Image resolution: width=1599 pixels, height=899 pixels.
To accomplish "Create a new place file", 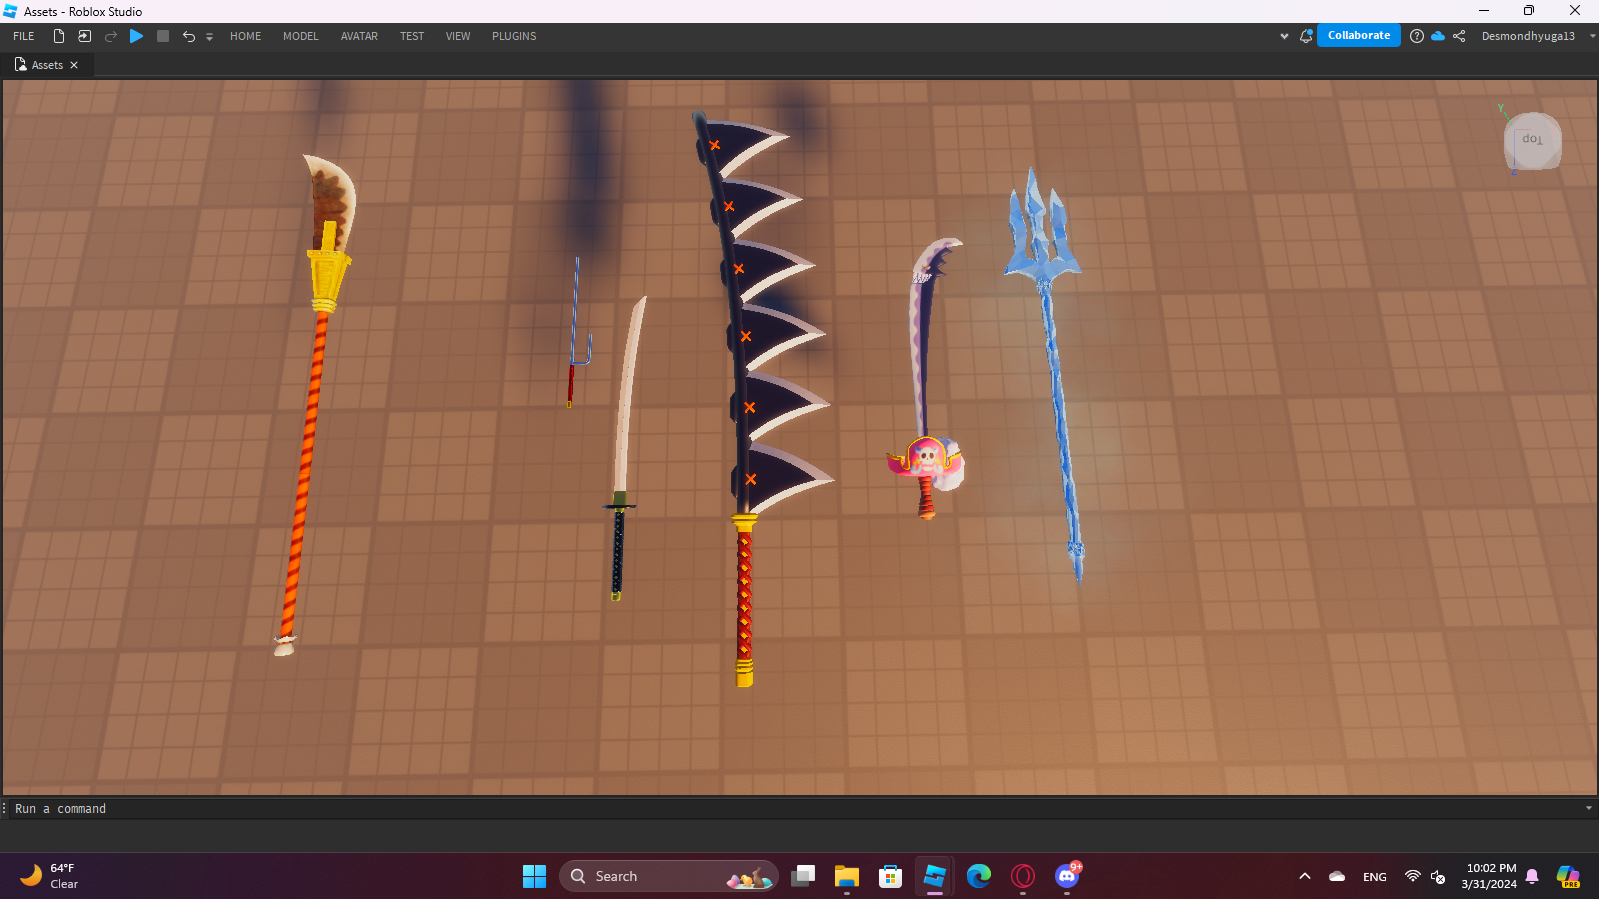I will (x=59, y=36).
